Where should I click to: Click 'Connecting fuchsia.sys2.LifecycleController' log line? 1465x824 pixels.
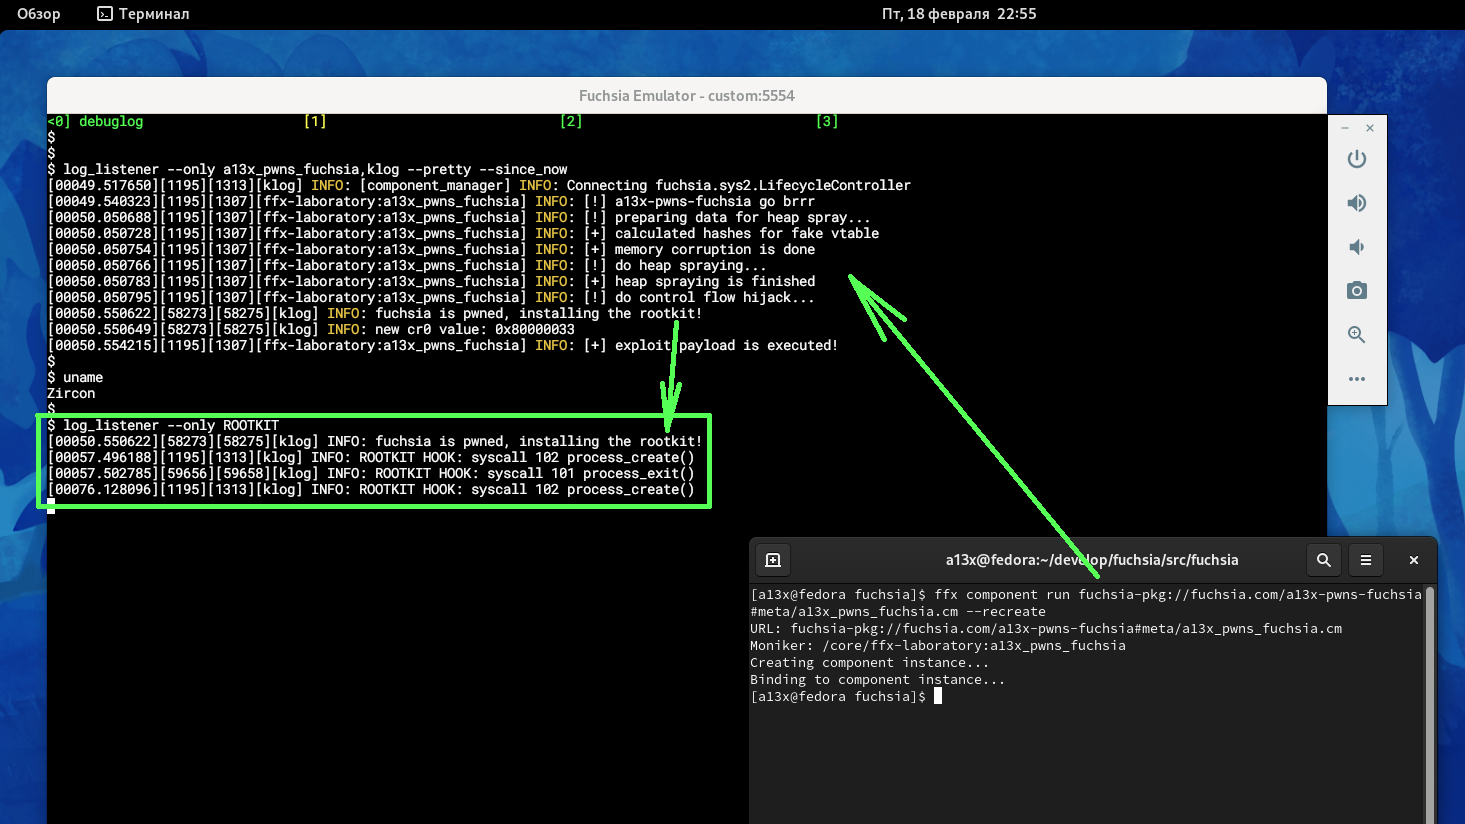pos(479,185)
